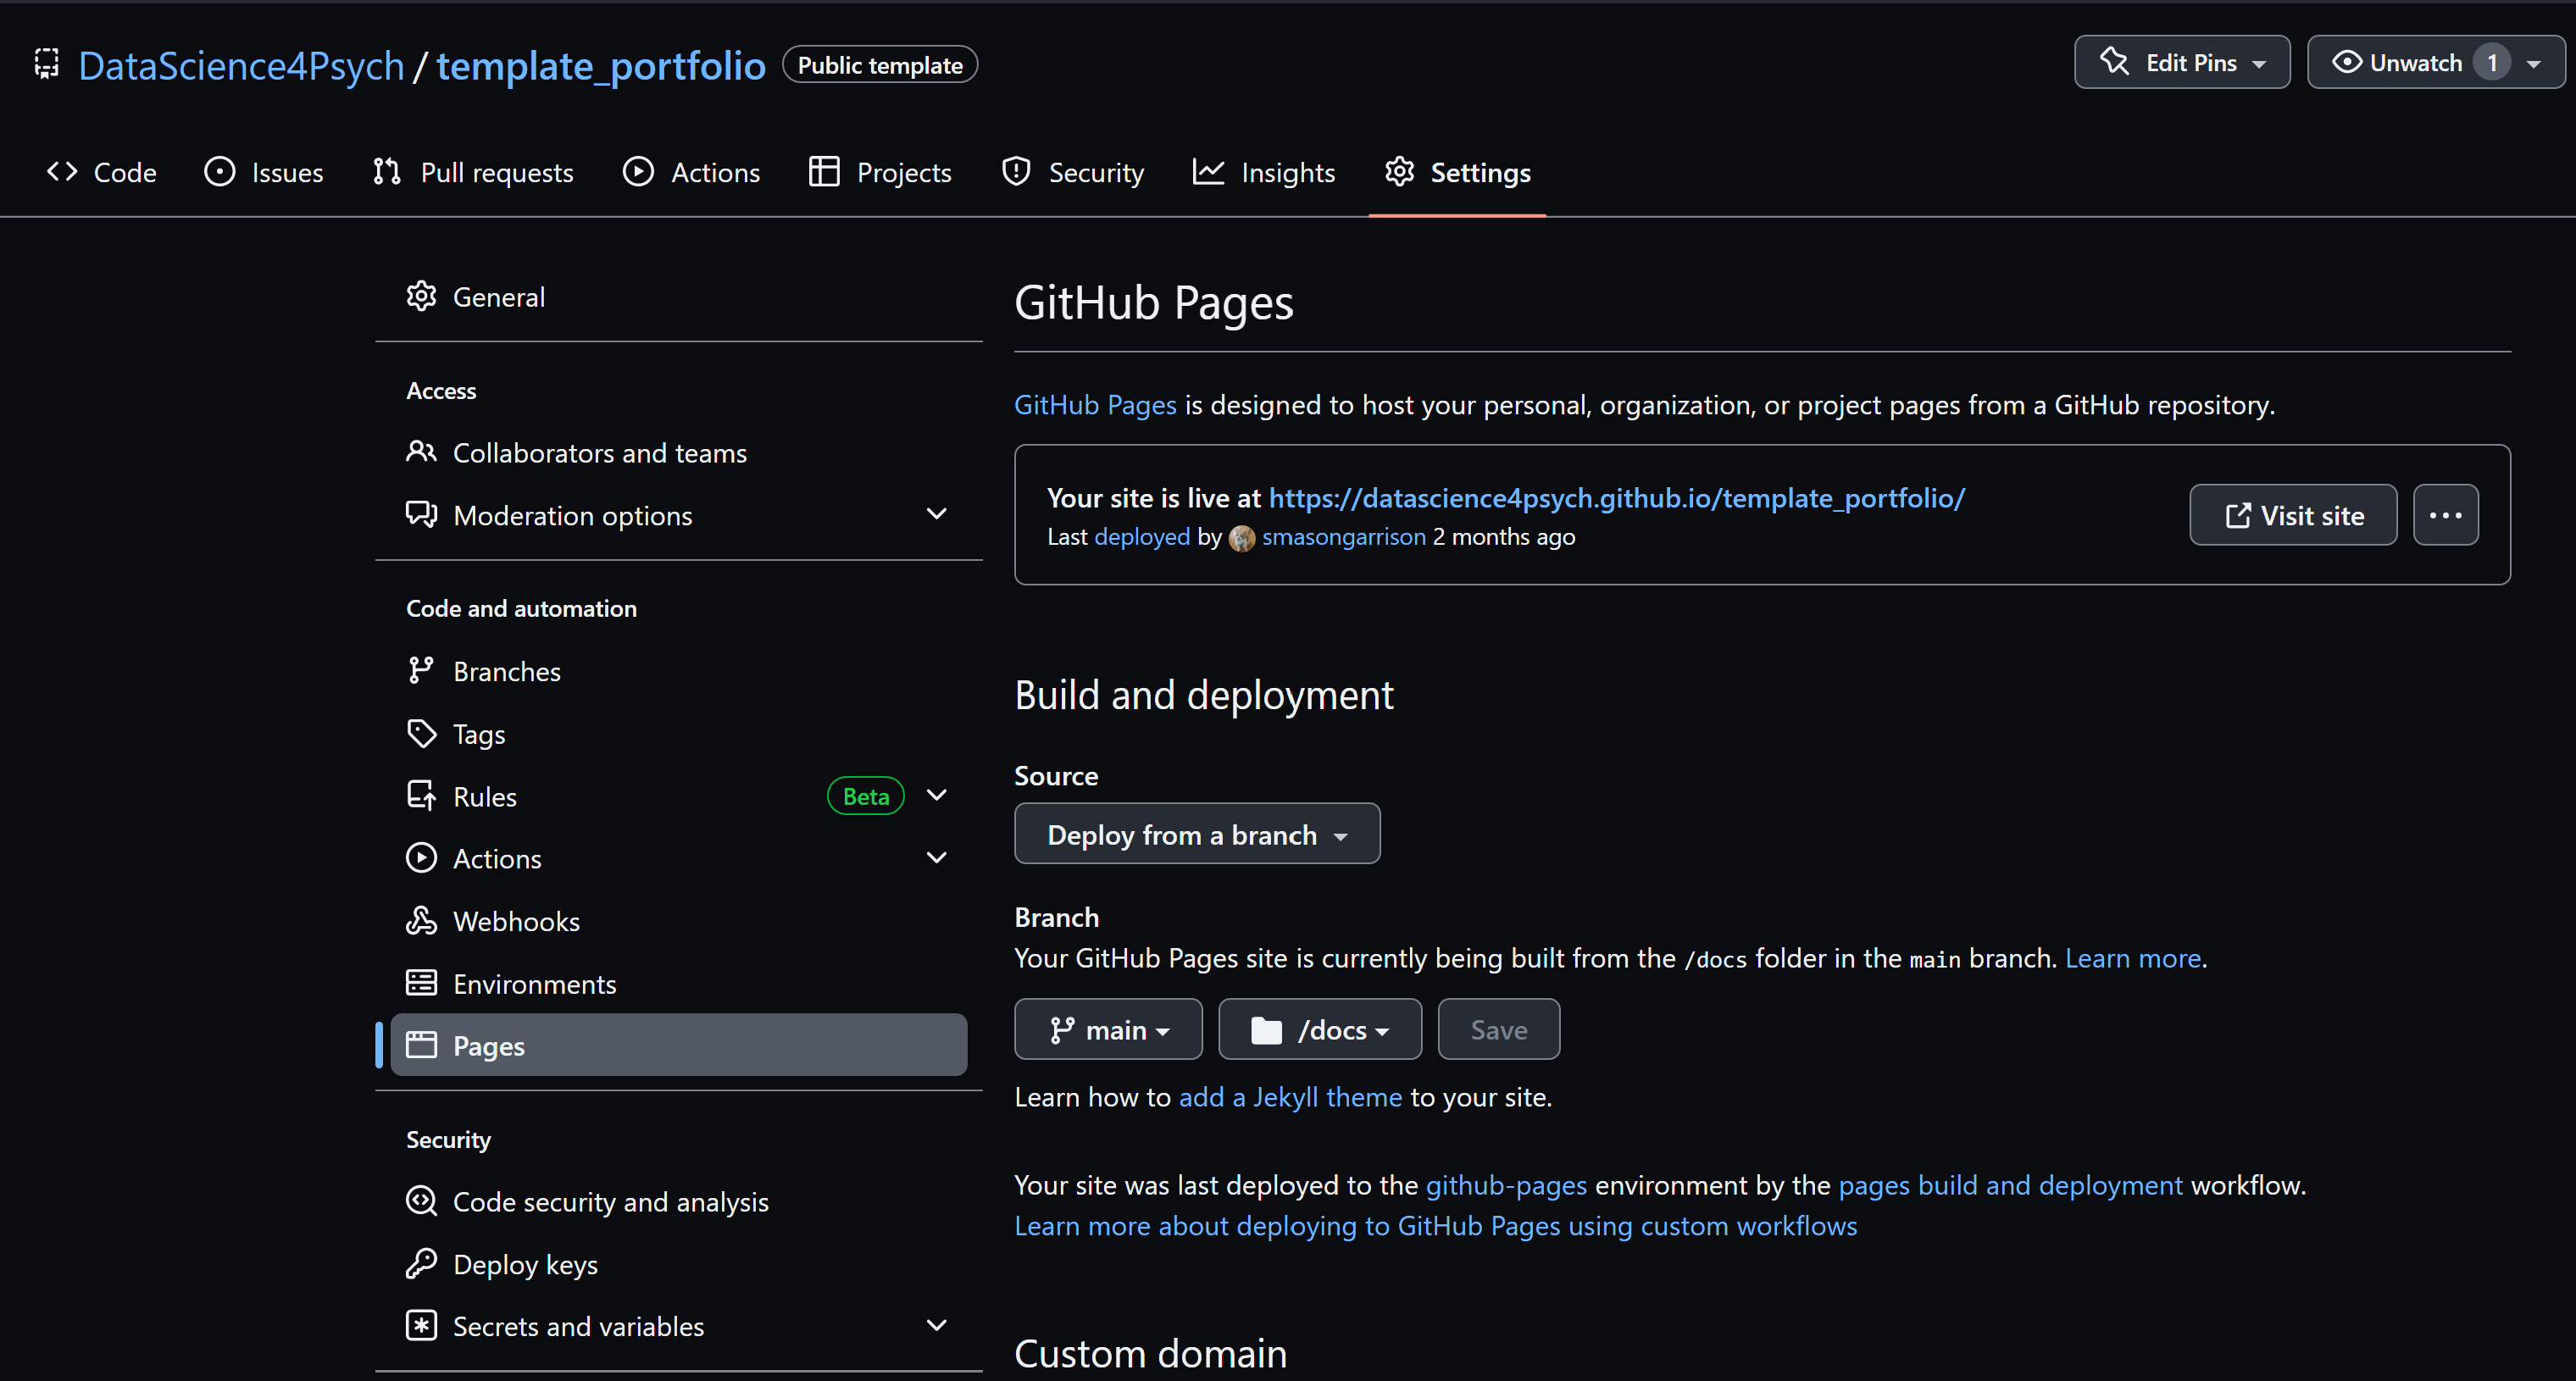Click the sidebar Actions play-circle icon

point(421,858)
